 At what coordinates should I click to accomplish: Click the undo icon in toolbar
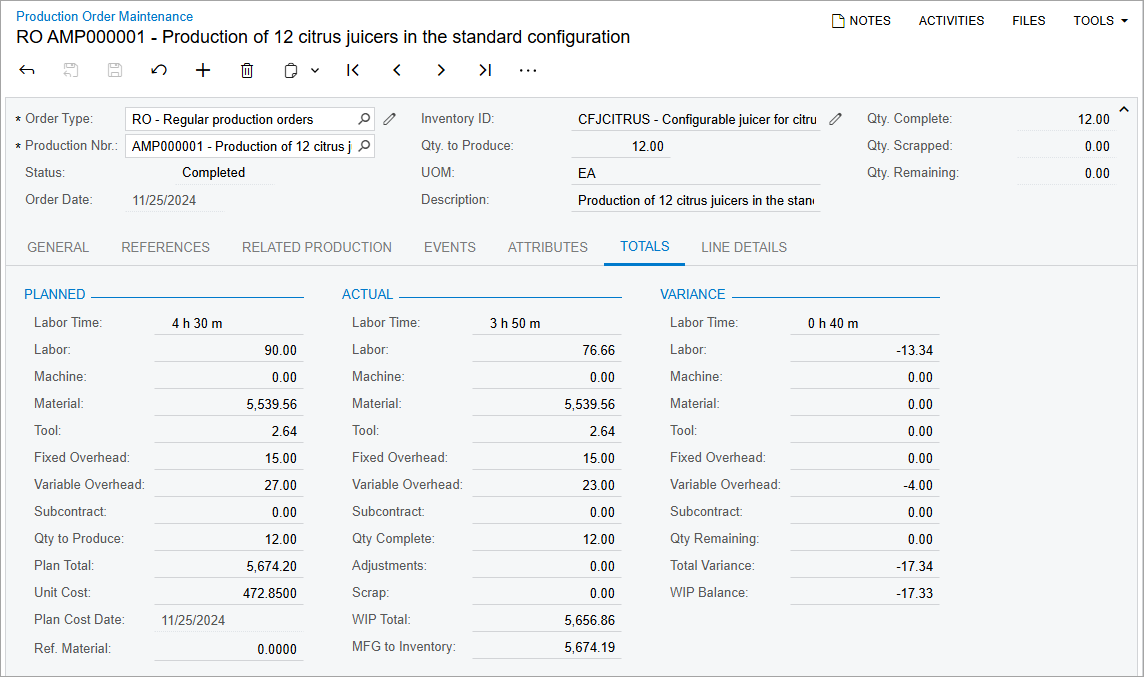click(158, 70)
